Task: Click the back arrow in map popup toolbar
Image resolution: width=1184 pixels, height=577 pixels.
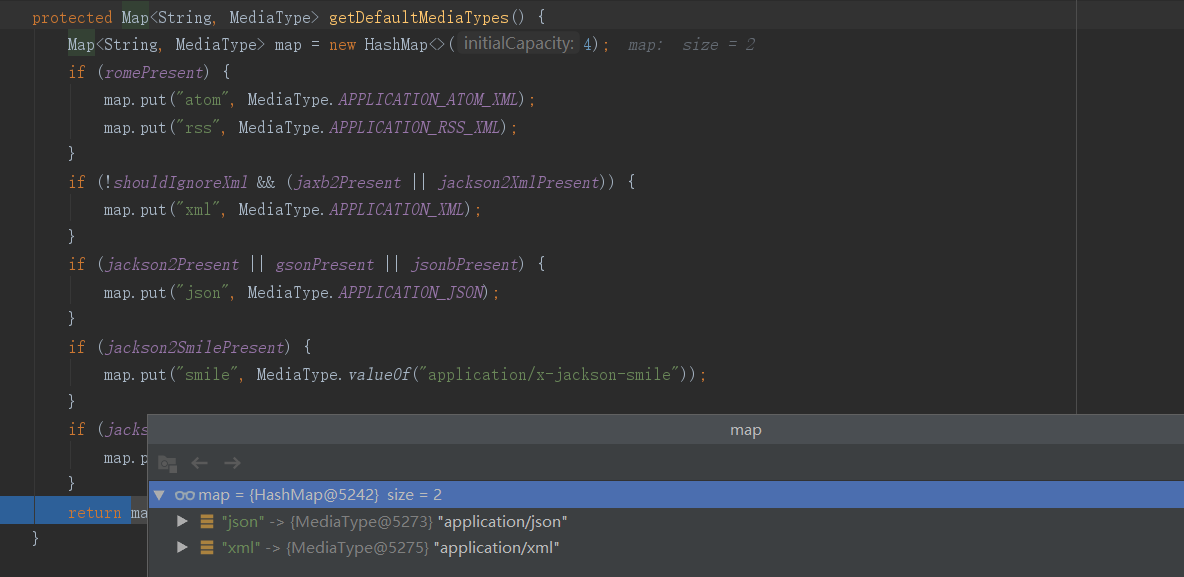Action: (199, 463)
